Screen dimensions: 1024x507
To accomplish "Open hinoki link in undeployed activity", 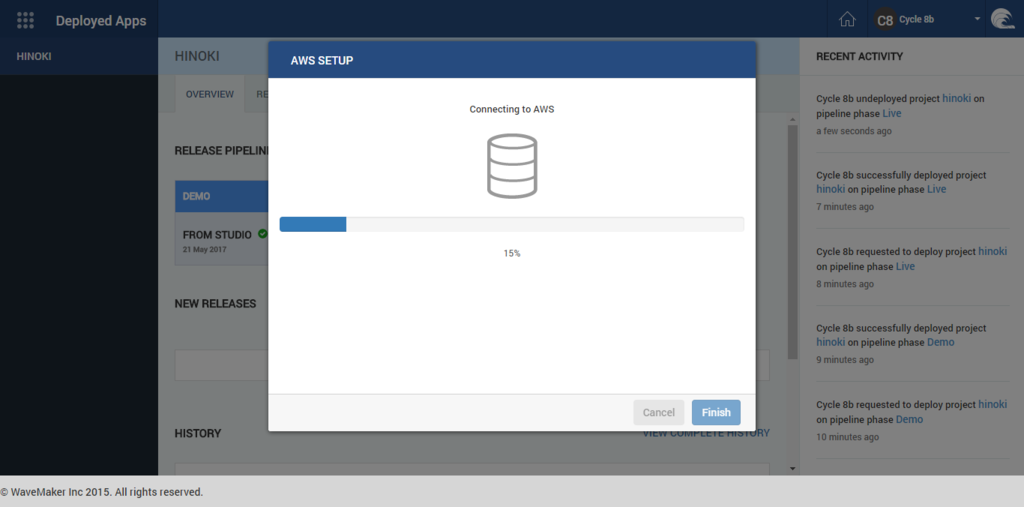I will tap(956, 99).
